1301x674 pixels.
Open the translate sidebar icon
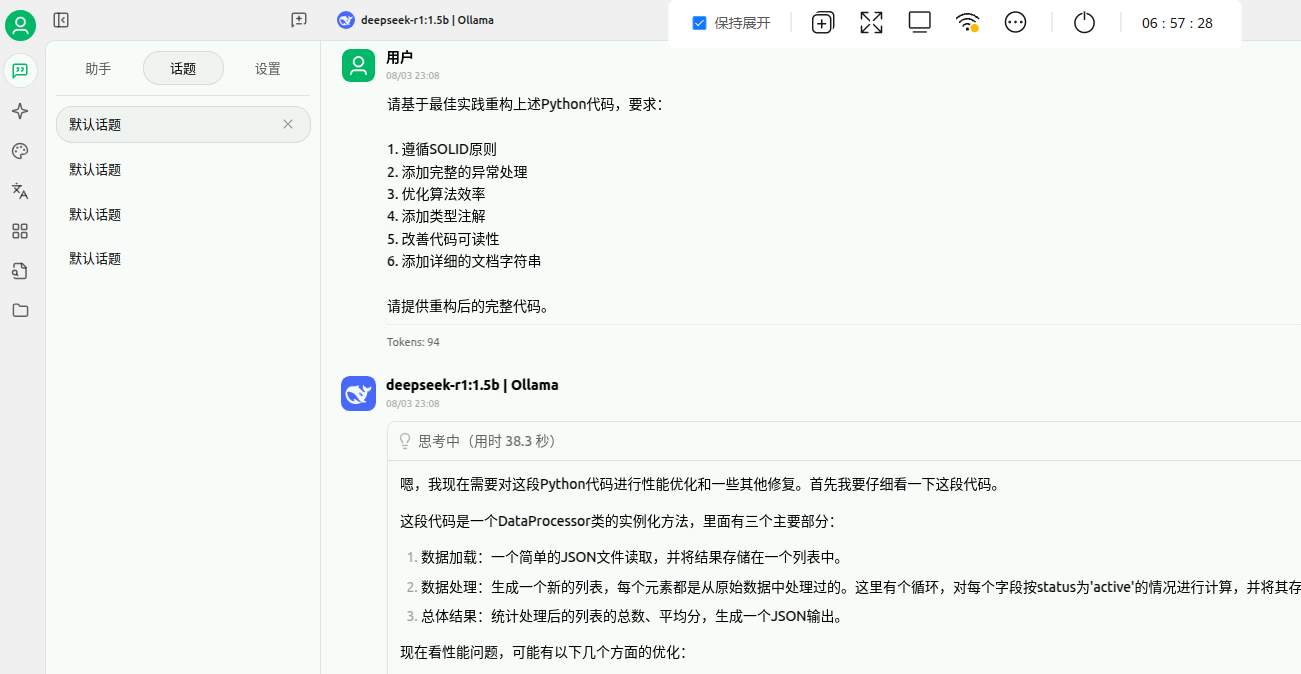(20, 191)
